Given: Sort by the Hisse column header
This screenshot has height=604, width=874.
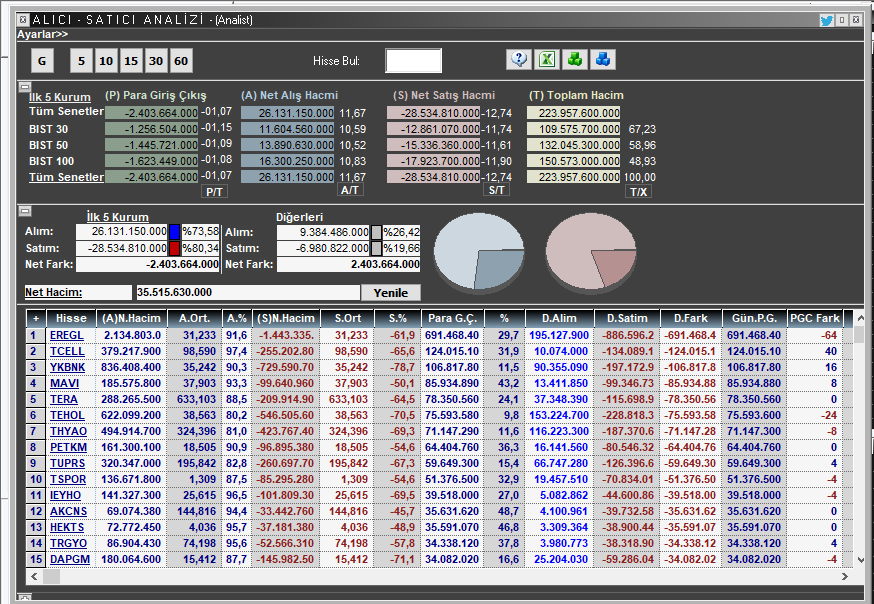Looking at the screenshot, I should [71, 318].
